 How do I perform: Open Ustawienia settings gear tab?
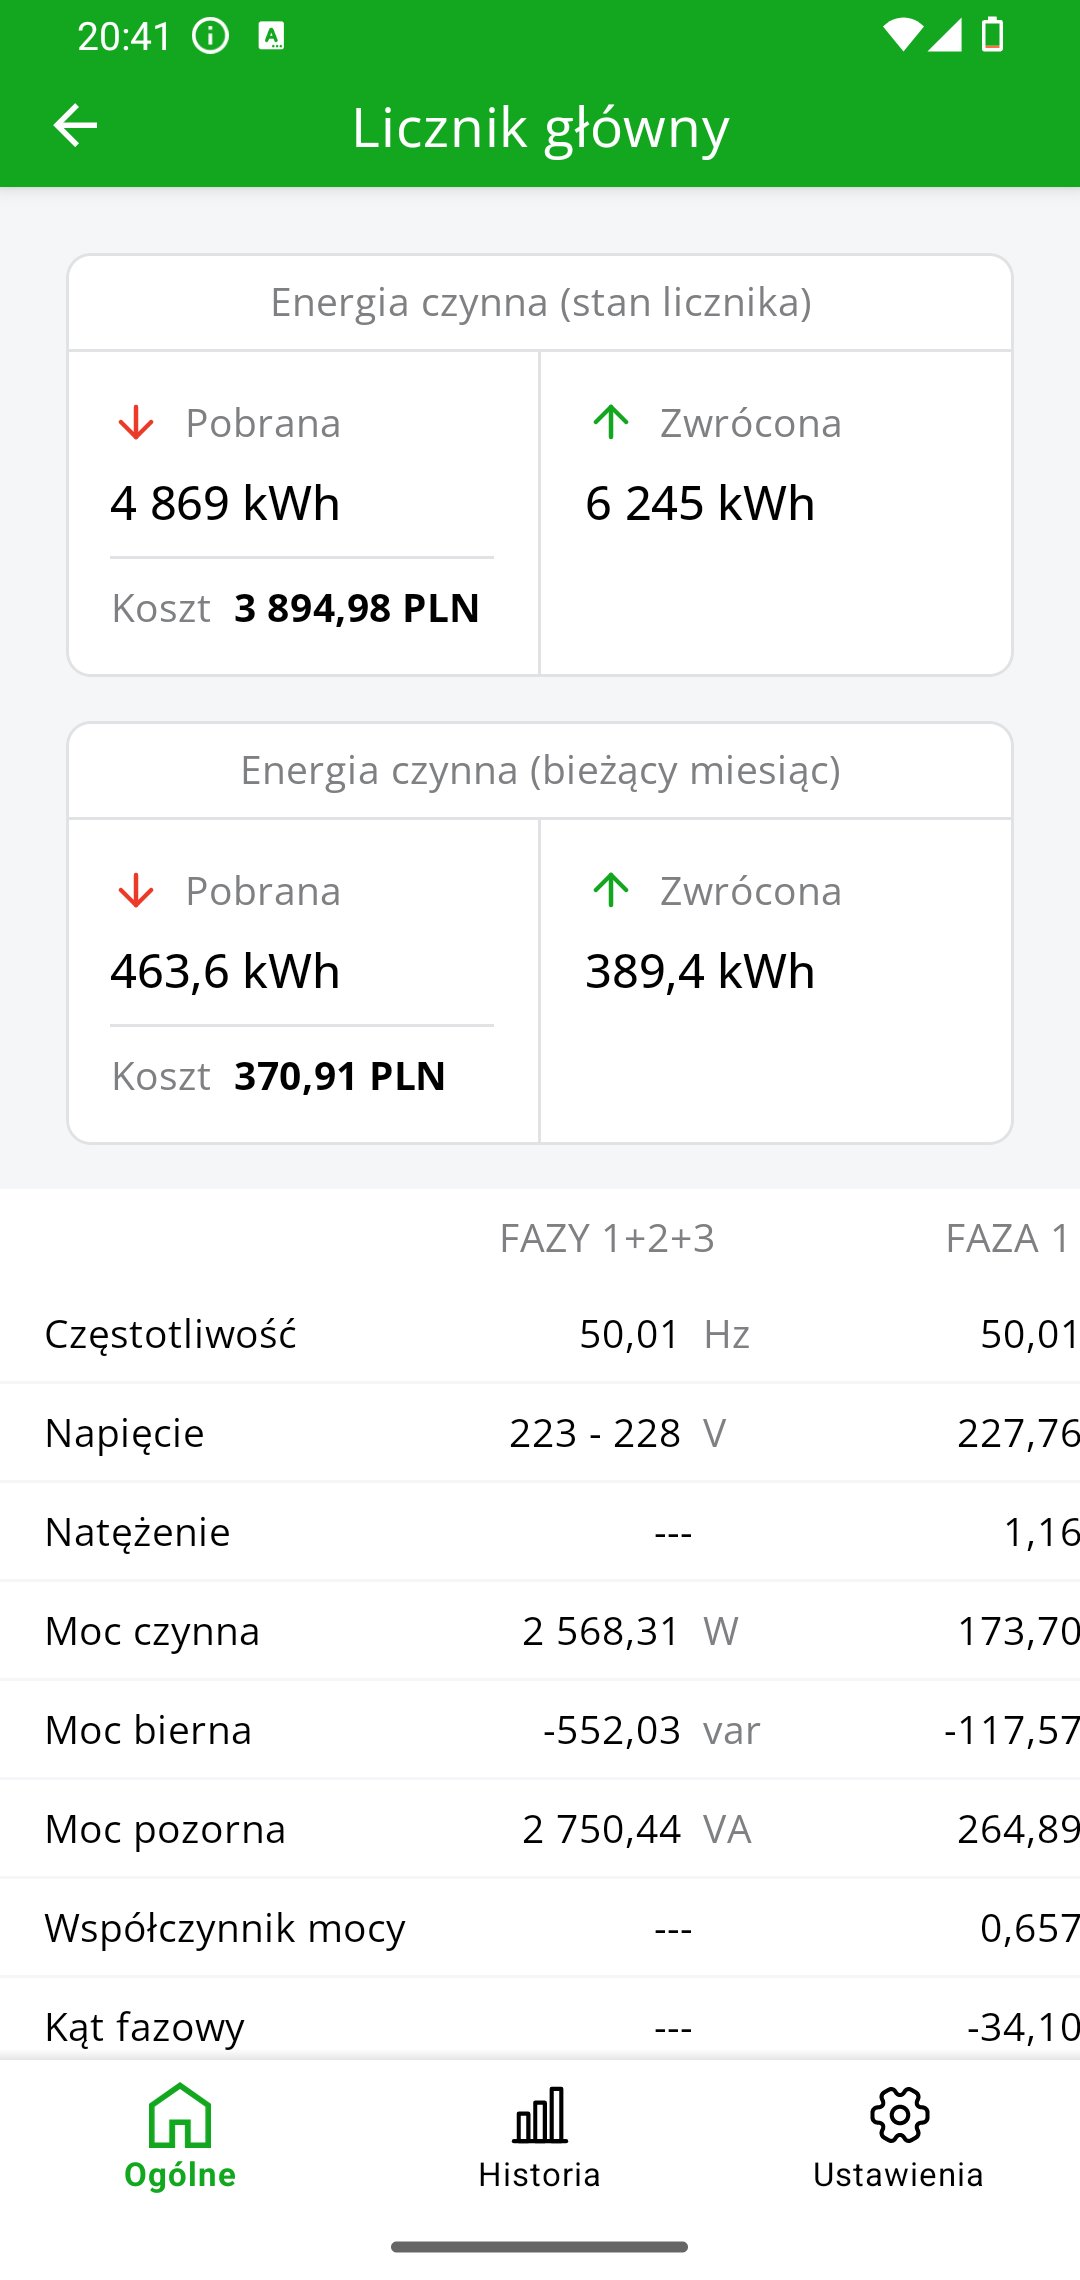point(898,2136)
